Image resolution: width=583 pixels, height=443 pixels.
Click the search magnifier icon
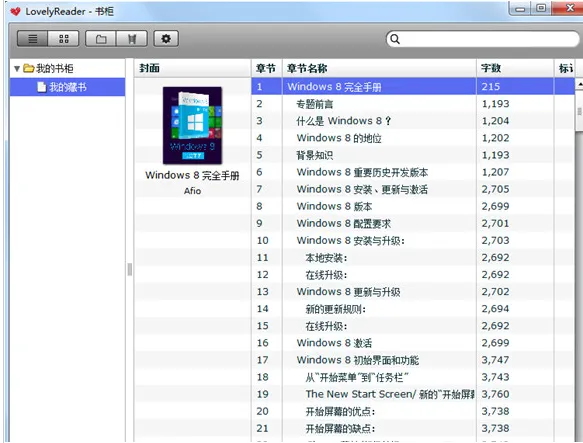pos(395,39)
